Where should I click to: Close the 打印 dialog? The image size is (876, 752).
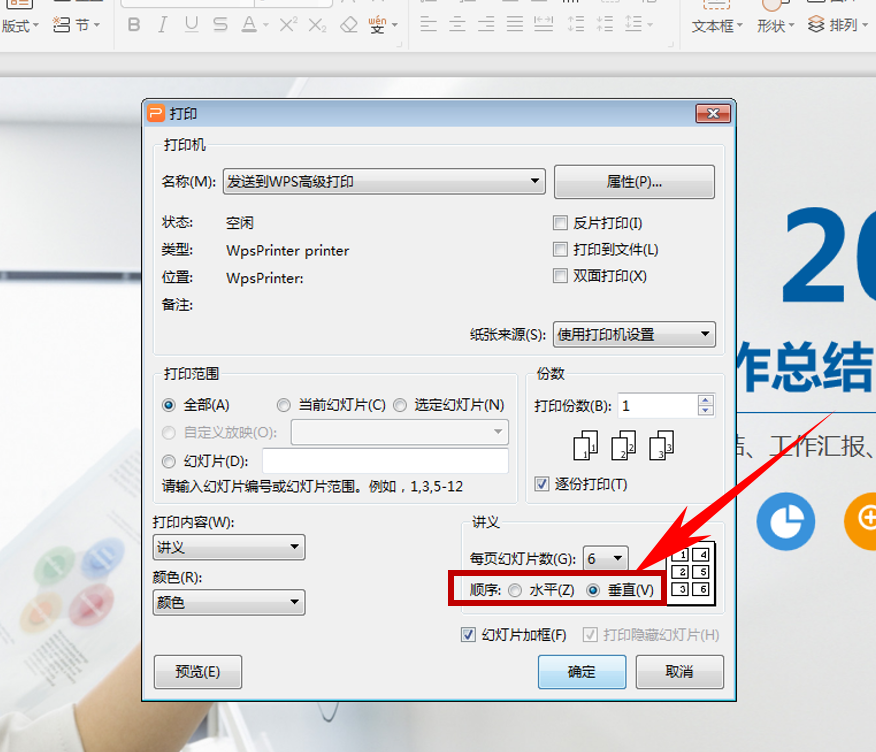[x=713, y=113]
